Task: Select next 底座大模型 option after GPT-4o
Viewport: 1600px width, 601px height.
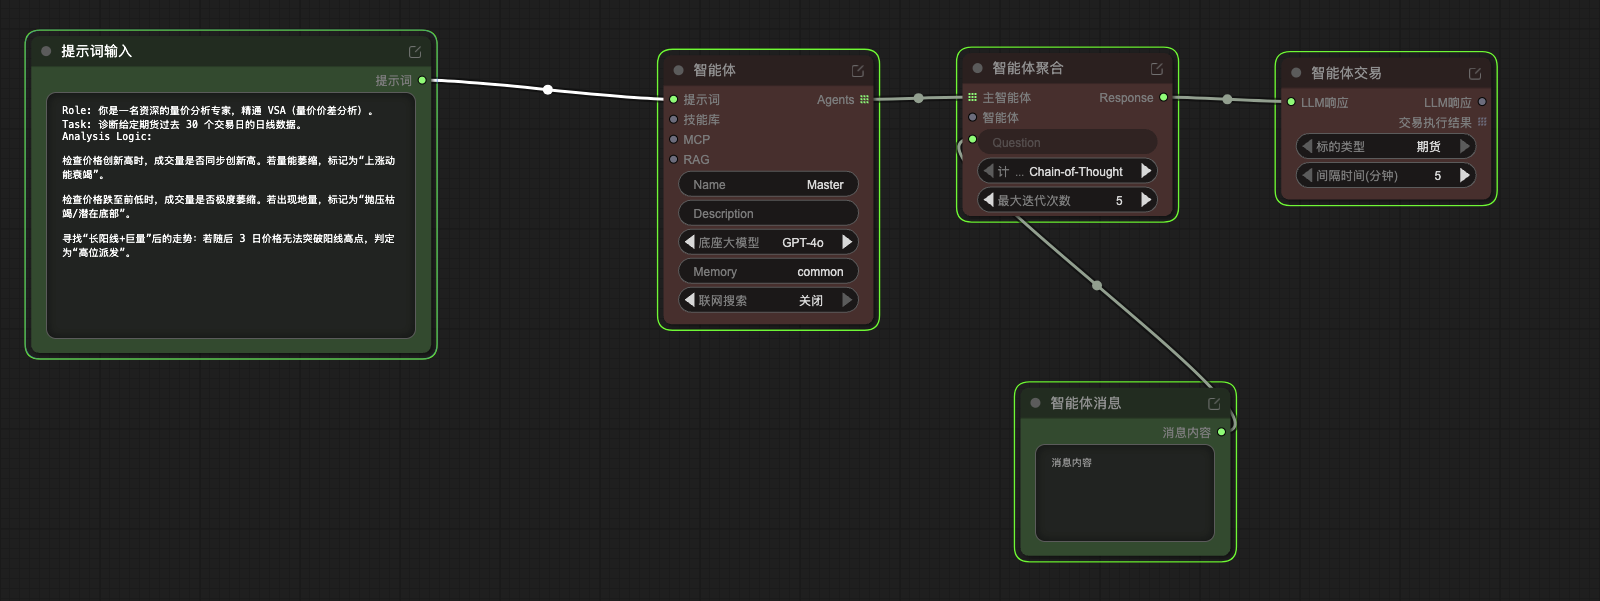Action: tap(847, 242)
